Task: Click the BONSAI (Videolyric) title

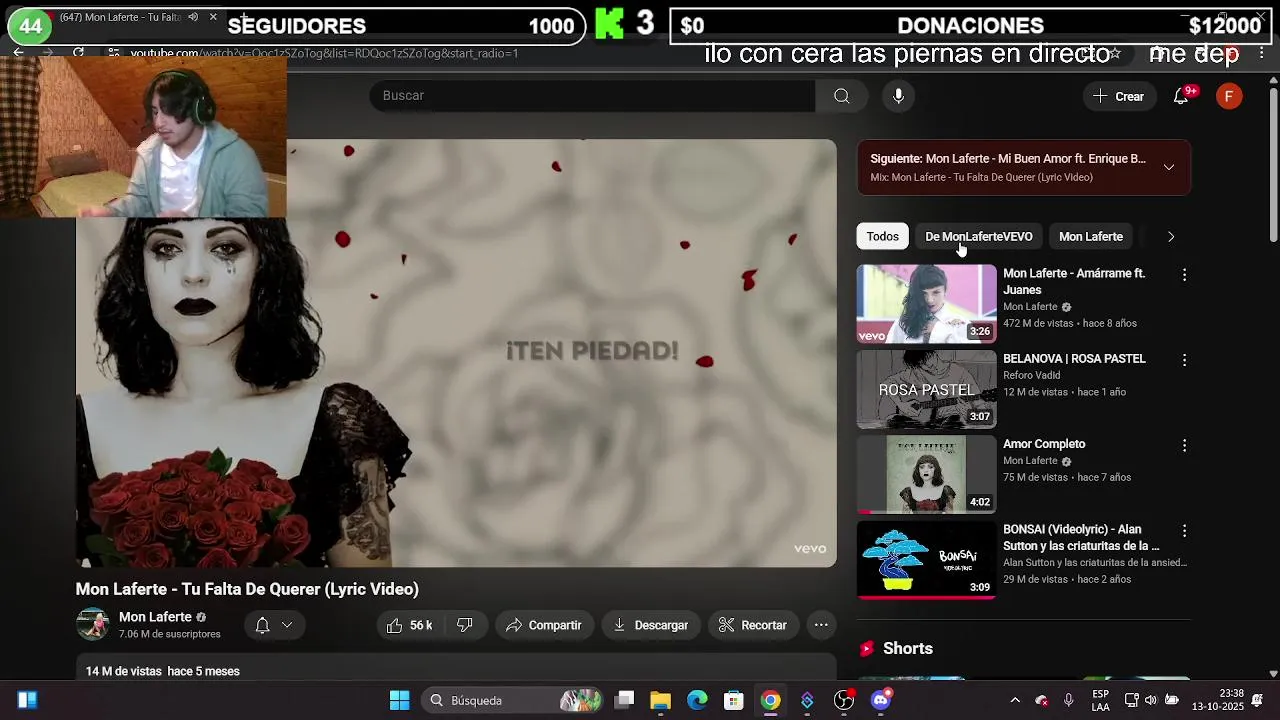Action: point(1082,537)
